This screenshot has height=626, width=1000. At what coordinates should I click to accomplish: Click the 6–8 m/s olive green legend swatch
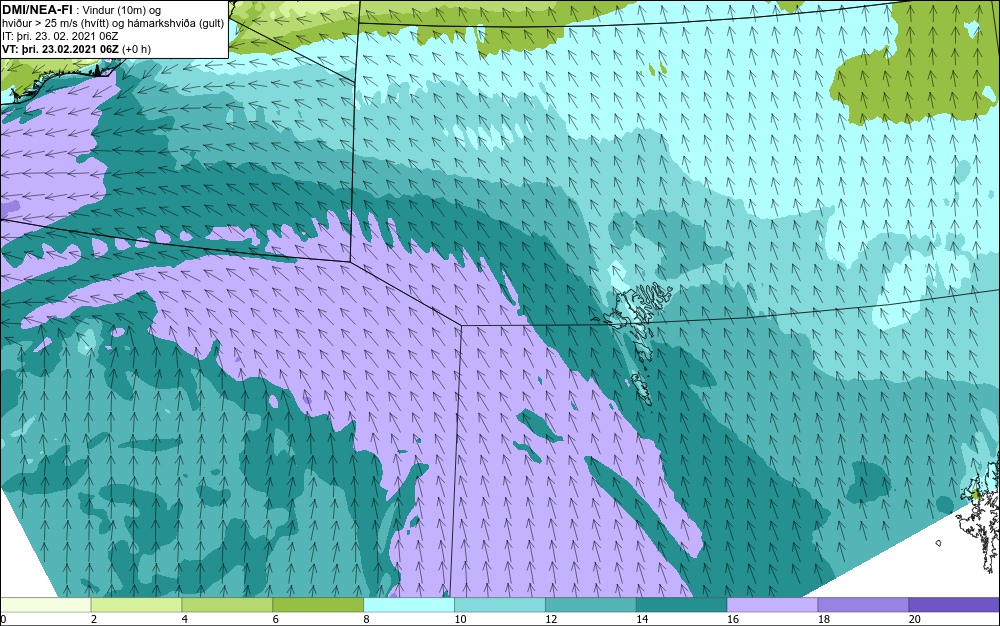click(318, 604)
